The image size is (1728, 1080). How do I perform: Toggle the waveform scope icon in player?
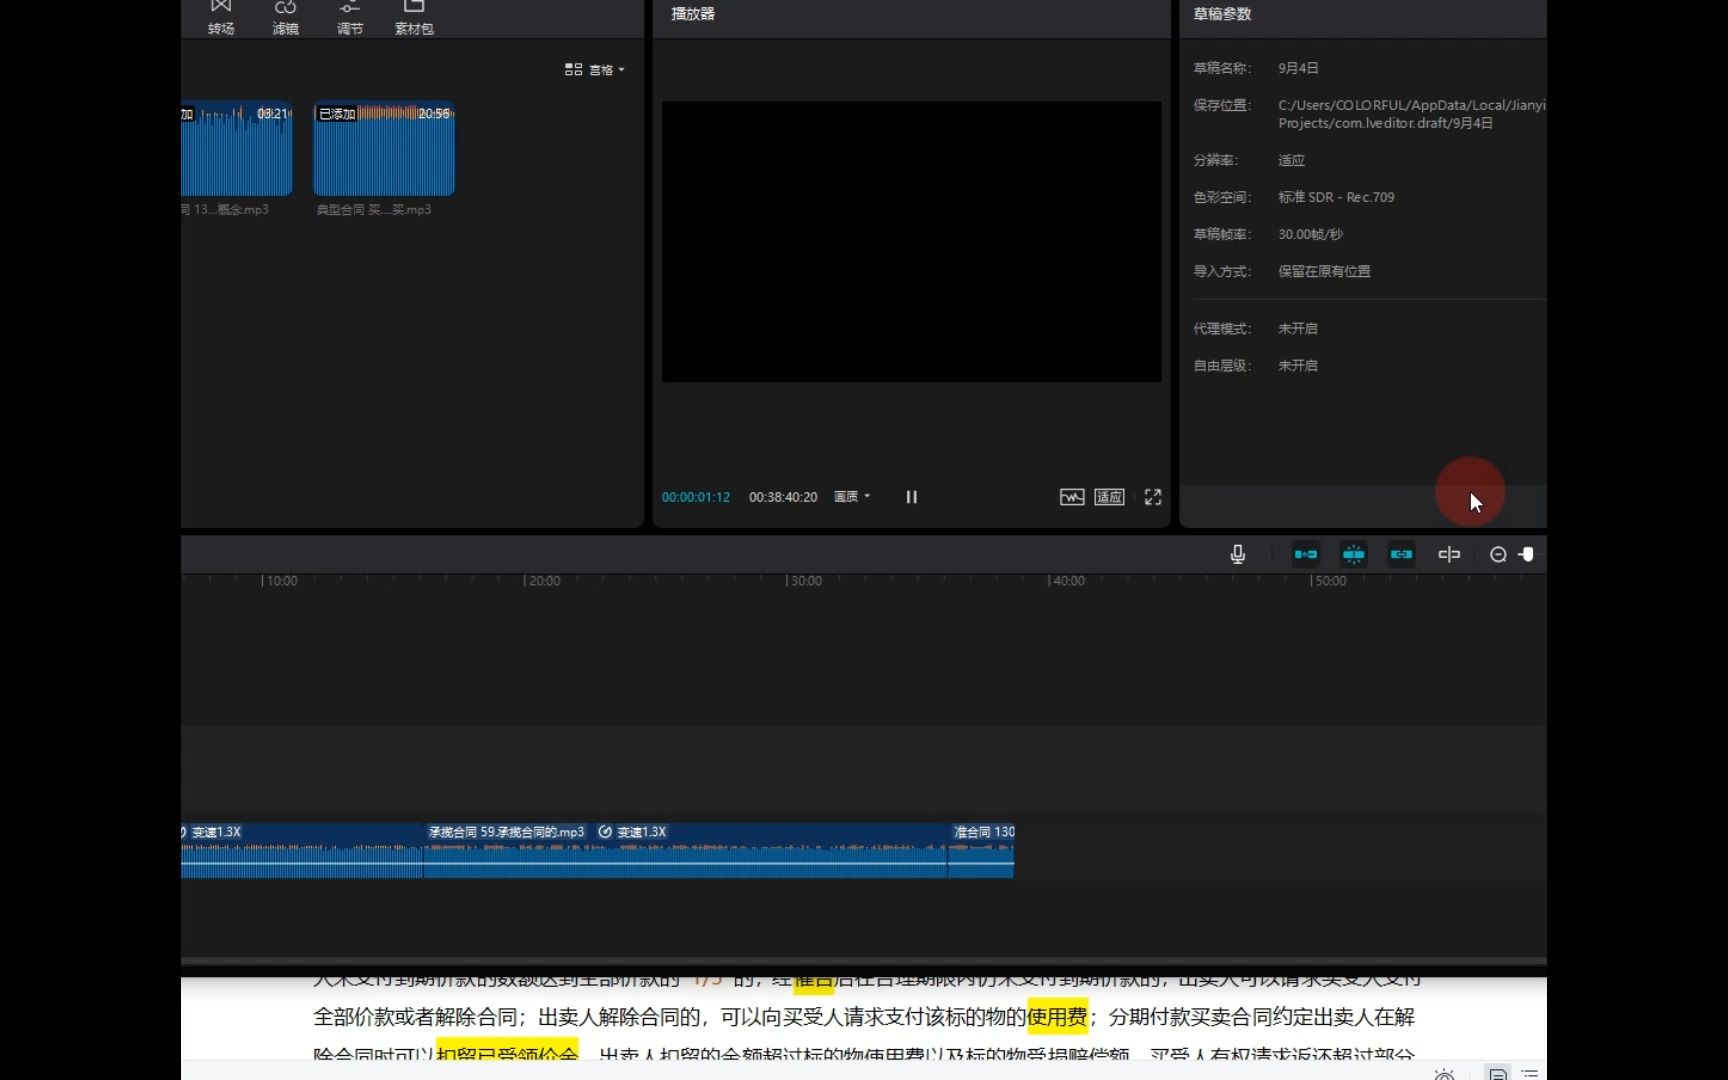[1072, 497]
